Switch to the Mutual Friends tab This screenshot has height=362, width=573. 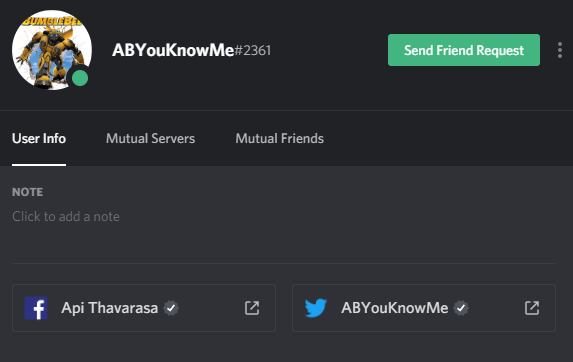pos(280,138)
